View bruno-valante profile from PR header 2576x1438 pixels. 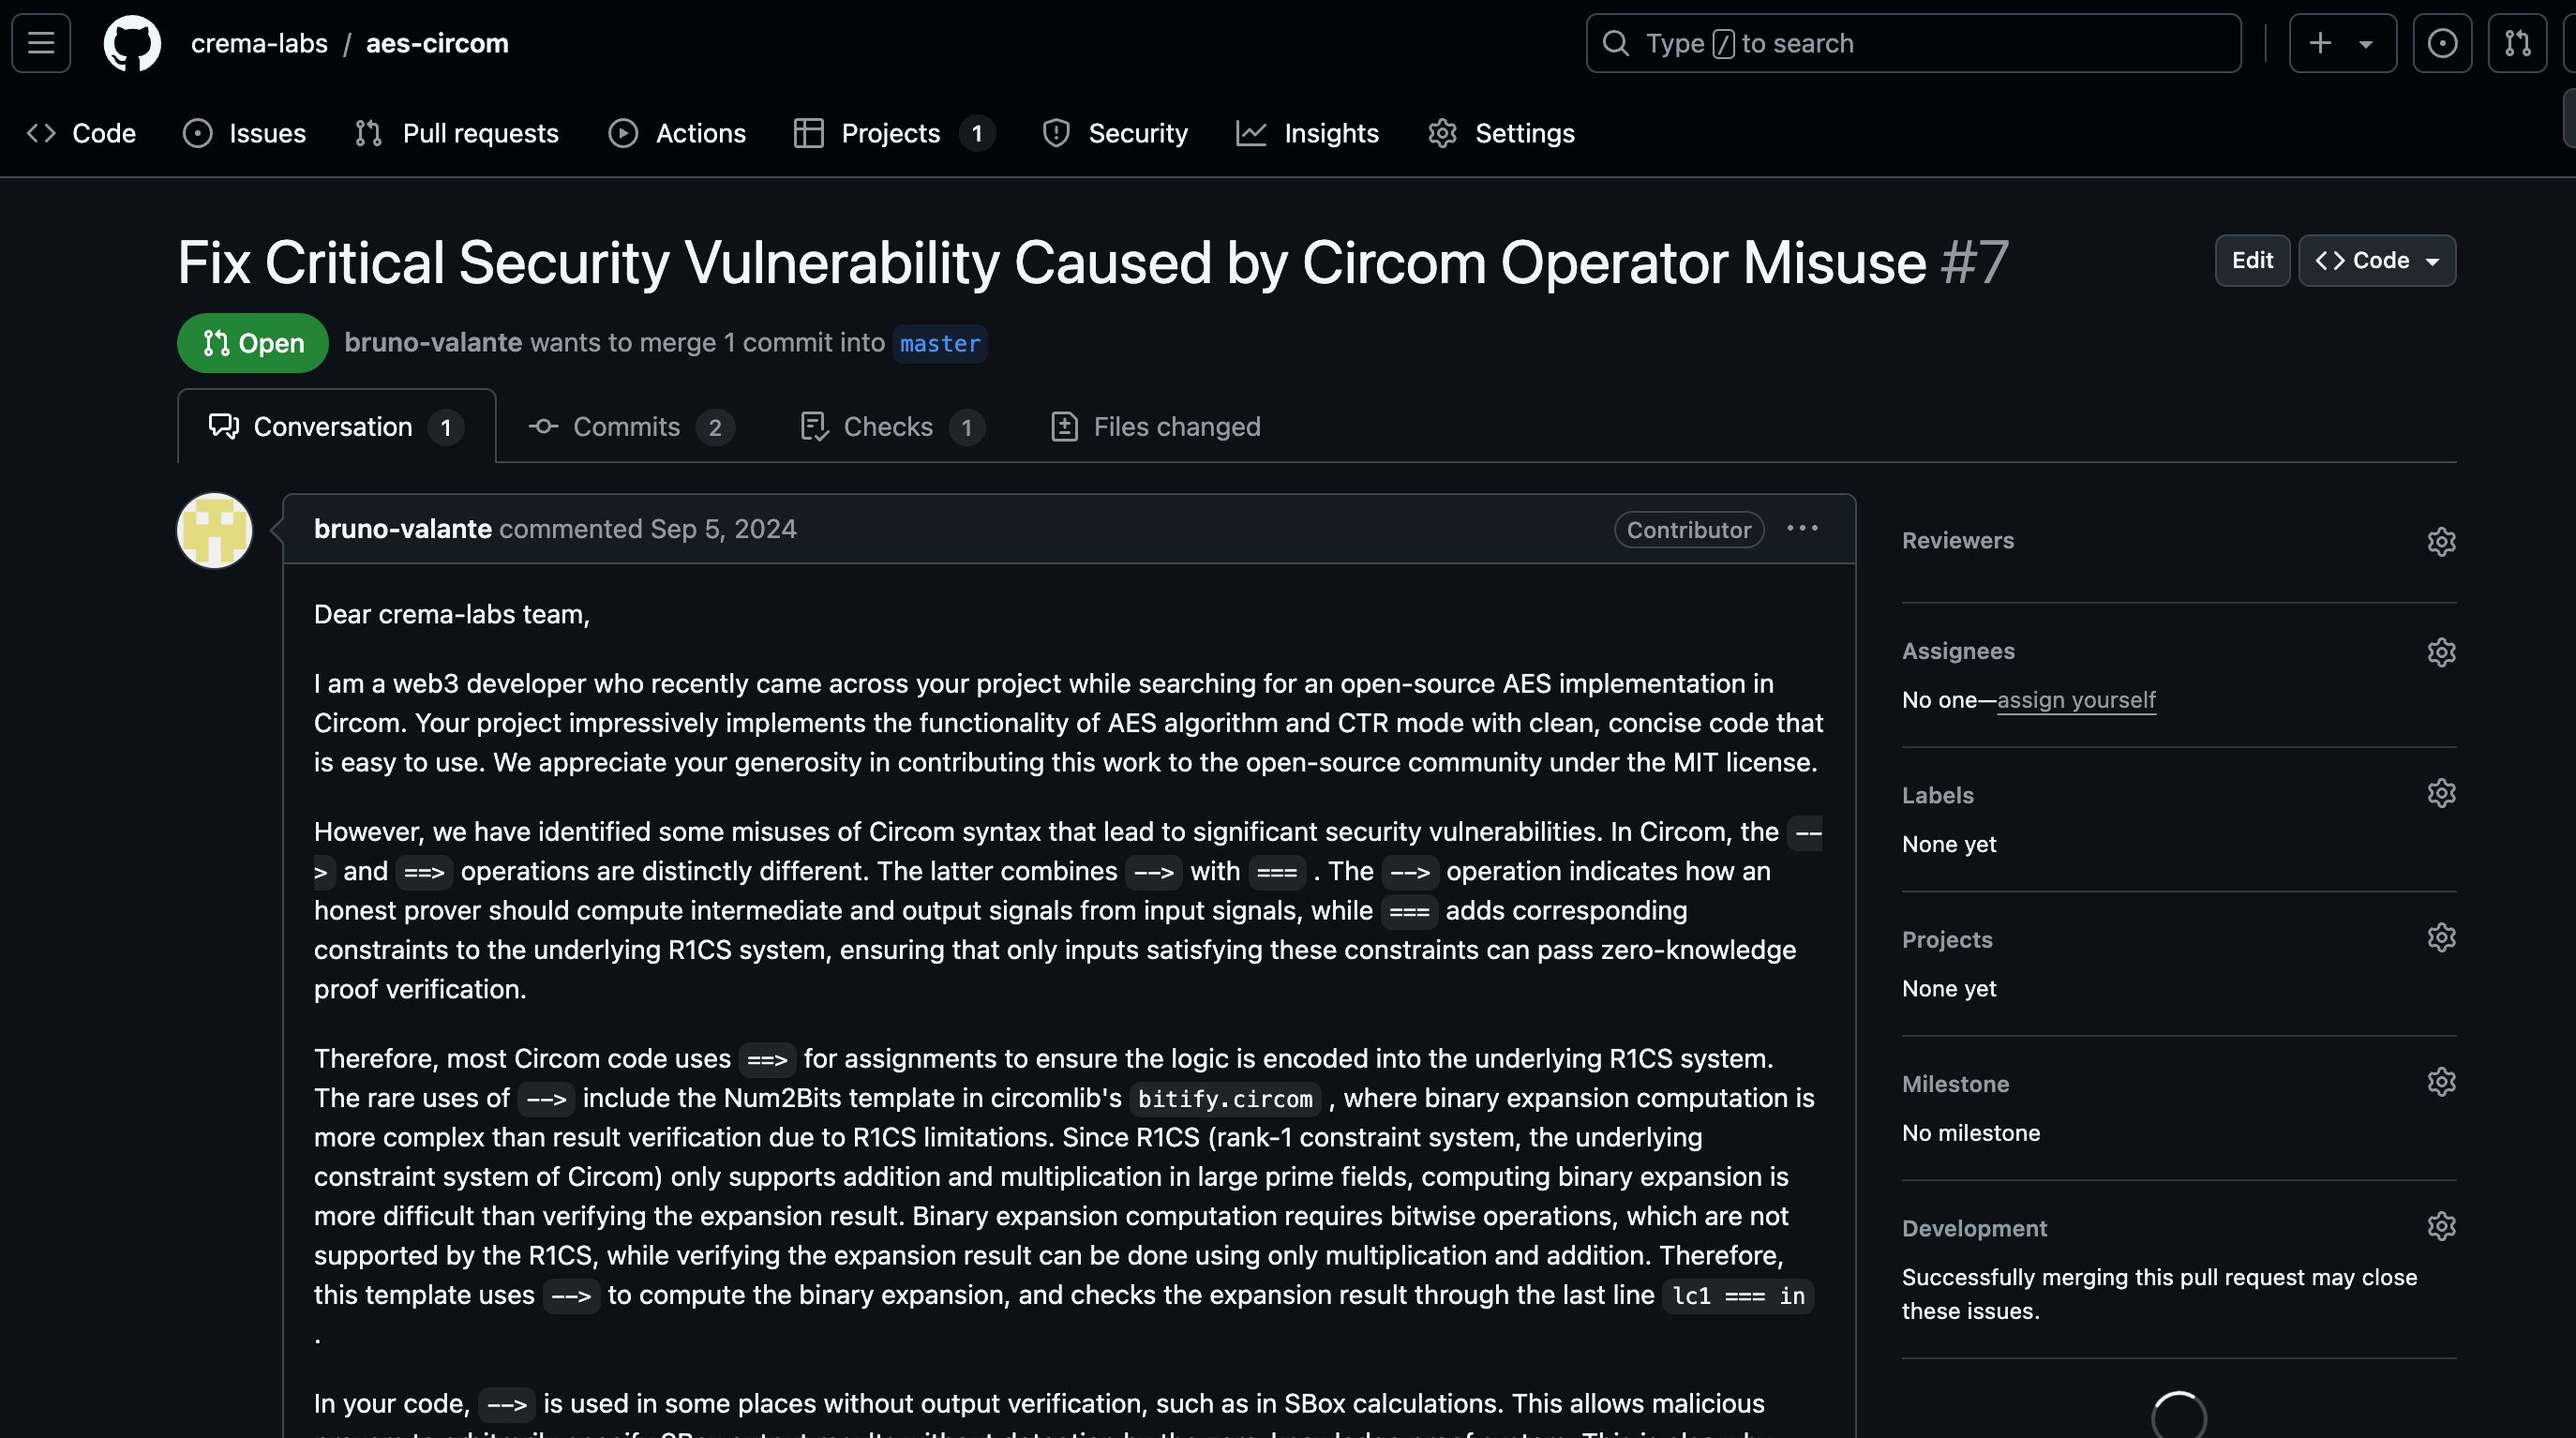[x=433, y=342]
